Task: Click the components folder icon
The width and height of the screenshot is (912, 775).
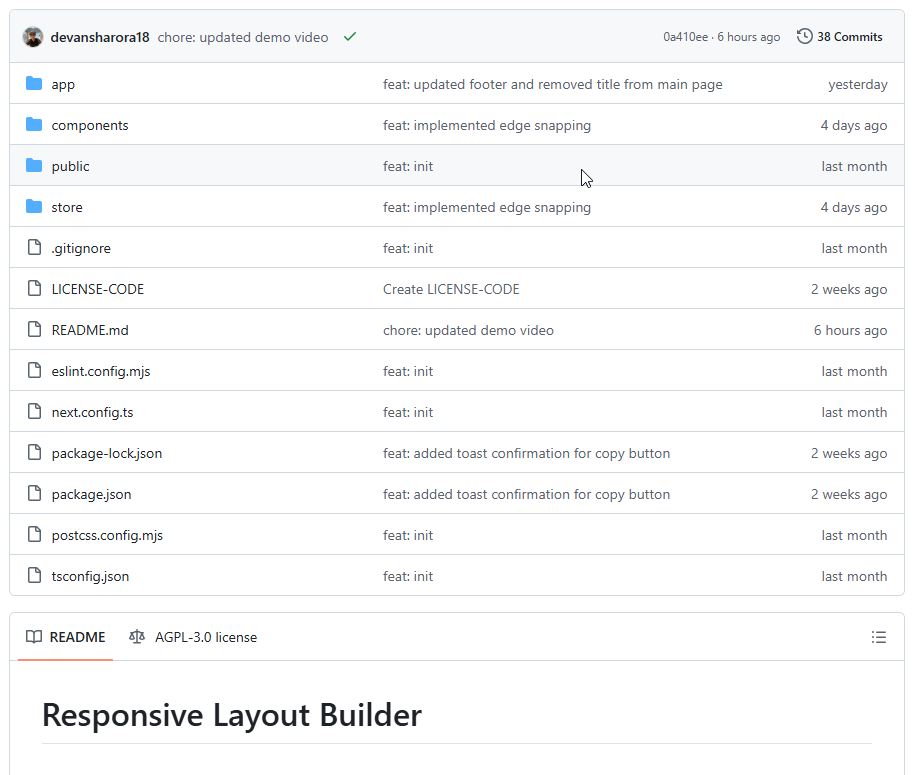Action: pos(34,125)
